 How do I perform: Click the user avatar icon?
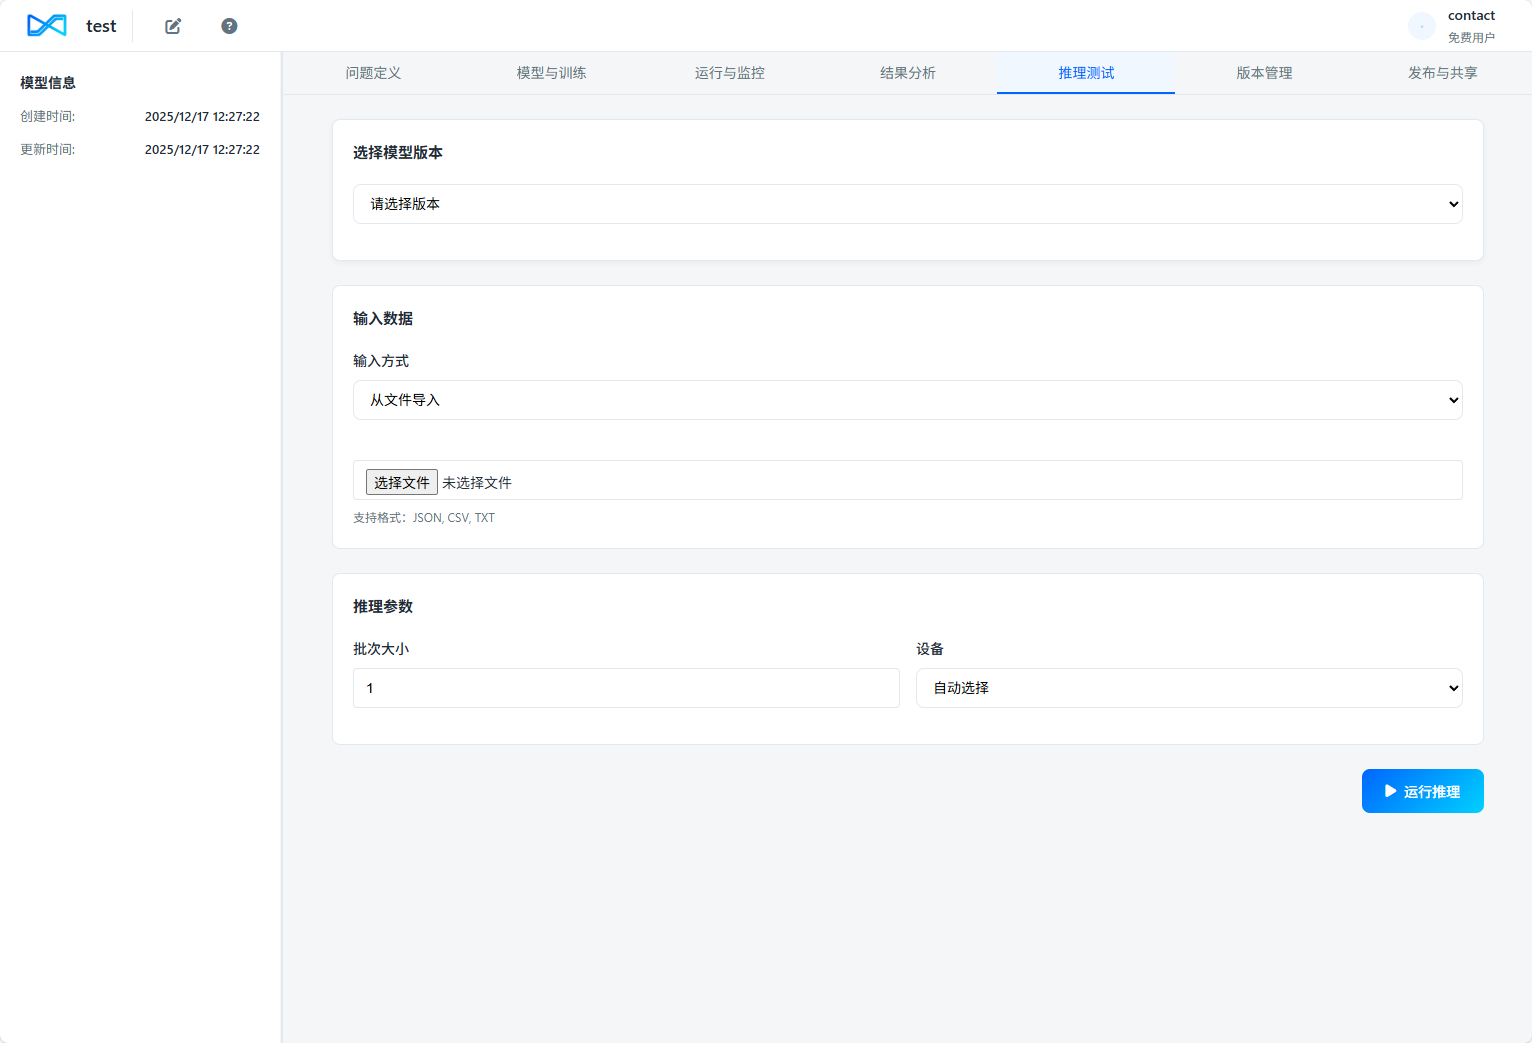pos(1421,26)
